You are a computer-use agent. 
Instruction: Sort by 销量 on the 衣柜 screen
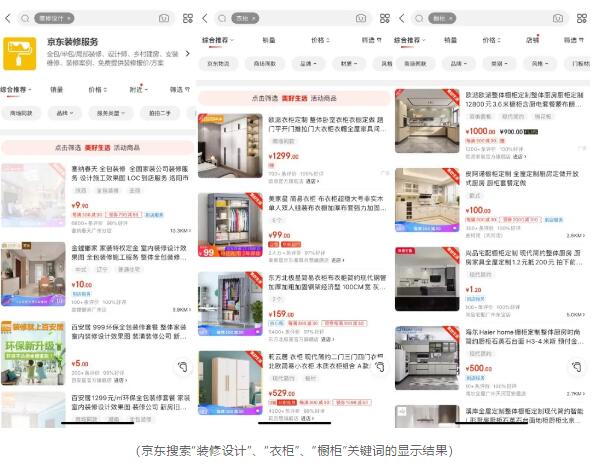coord(269,40)
